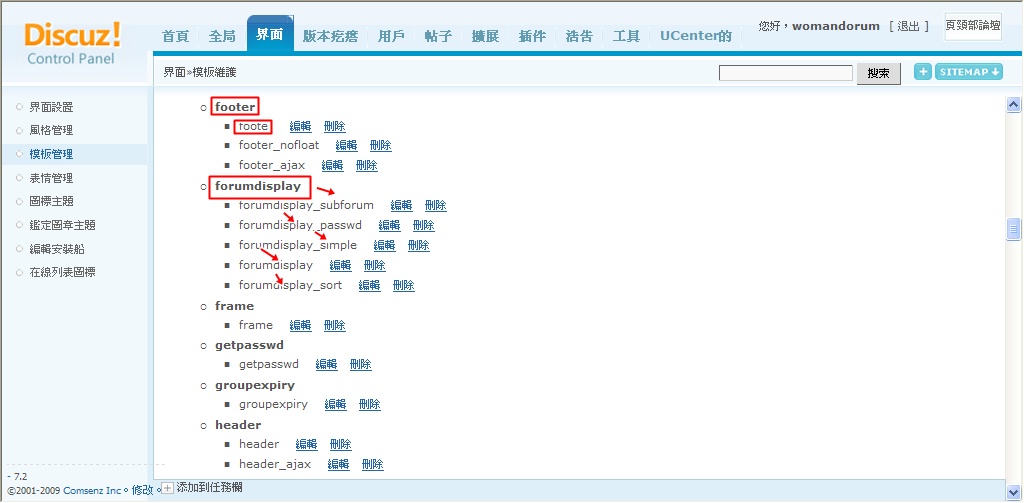Screen dimensions: 1024x503
Task: Open 表情管理 in the left menu
Action: tap(51, 178)
